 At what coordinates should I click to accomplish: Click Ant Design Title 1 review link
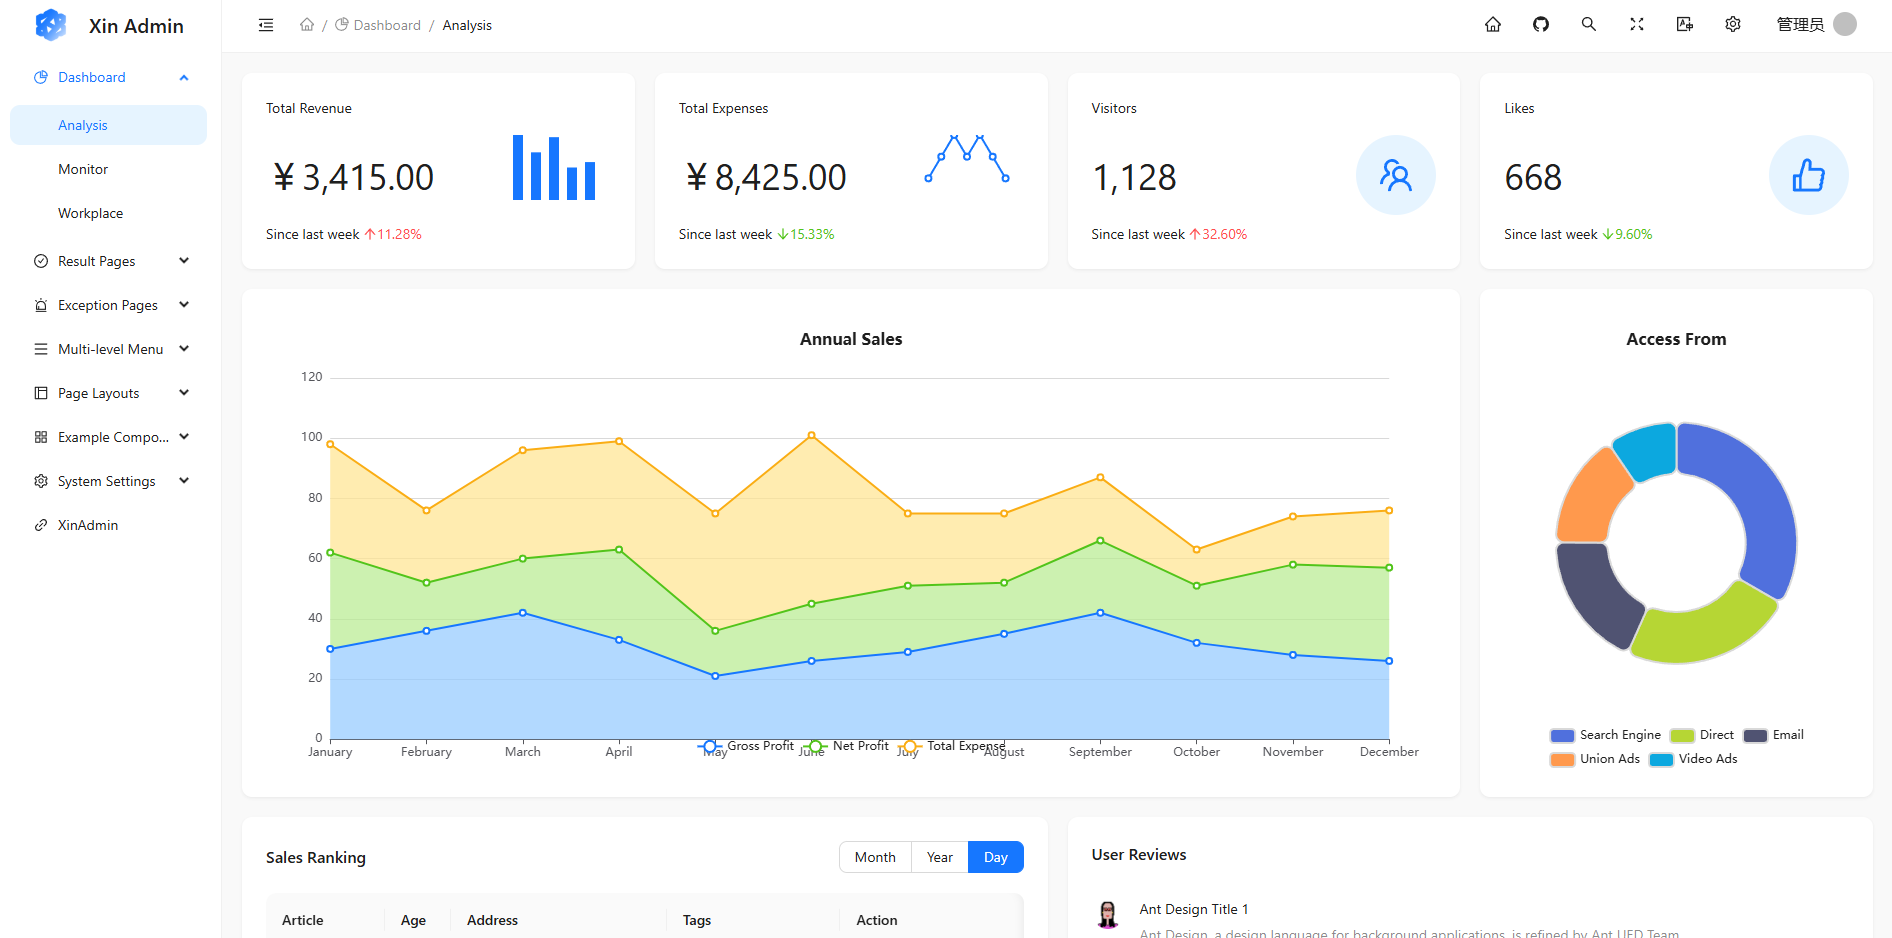click(x=1193, y=909)
